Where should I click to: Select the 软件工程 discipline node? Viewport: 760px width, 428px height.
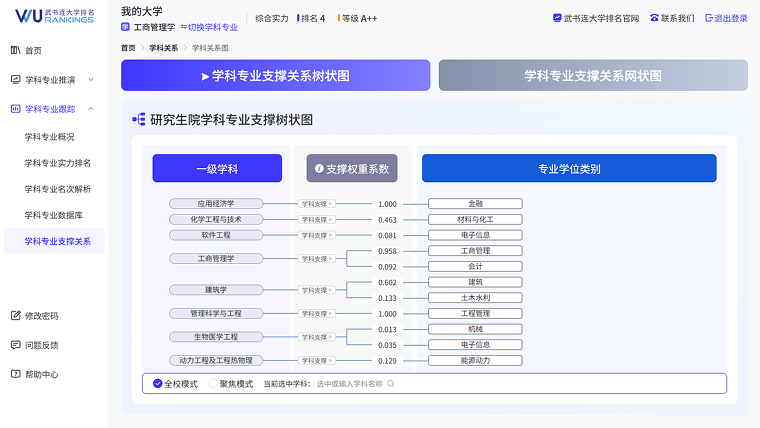click(x=216, y=235)
